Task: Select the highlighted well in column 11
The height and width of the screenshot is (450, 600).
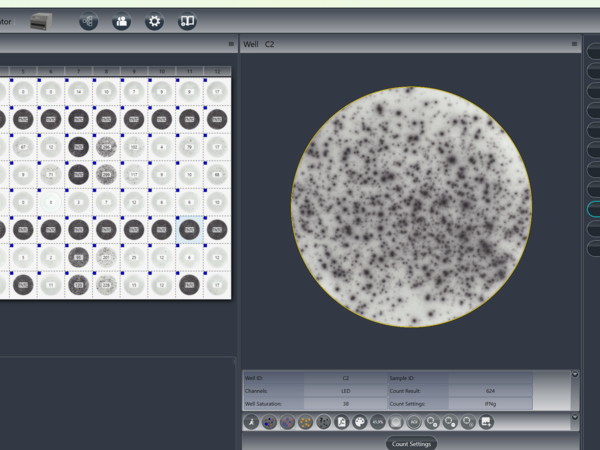Action: click(x=189, y=229)
